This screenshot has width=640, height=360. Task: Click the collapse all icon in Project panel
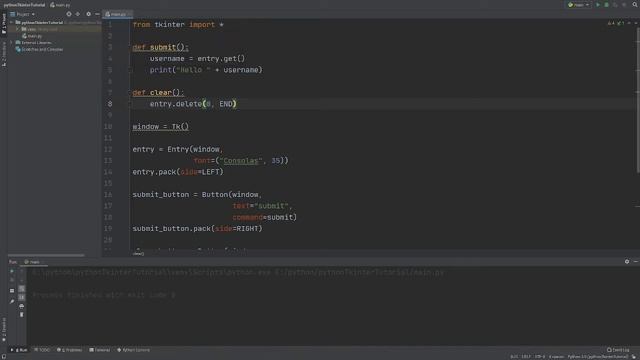pyautogui.click(x=78, y=14)
